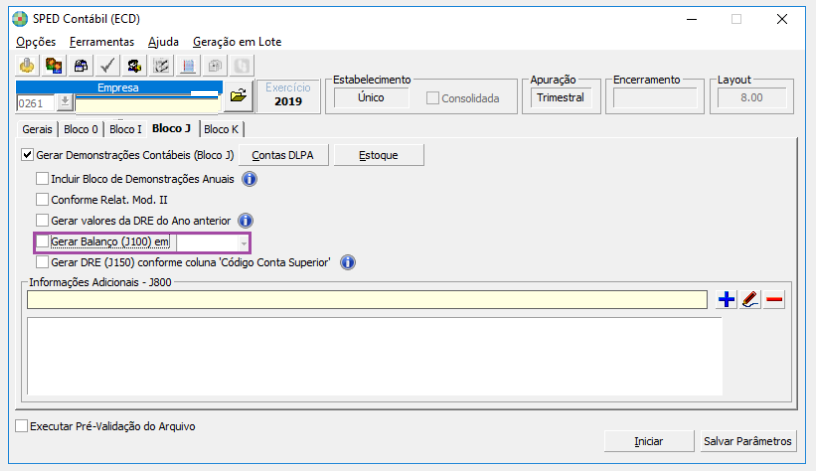Open the Gerar Balanço (J100) dropdown
The image size is (816, 471).
(x=244, y=243)
